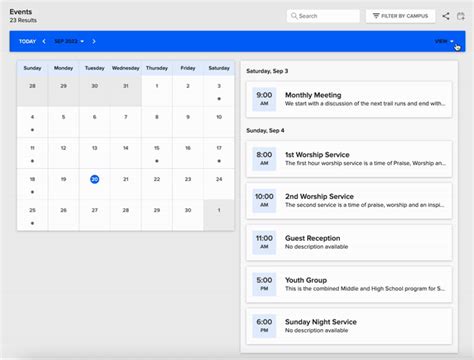Open the Sunday Night Service event
Viewport: 474px width, 360px height.
point(349,326)
